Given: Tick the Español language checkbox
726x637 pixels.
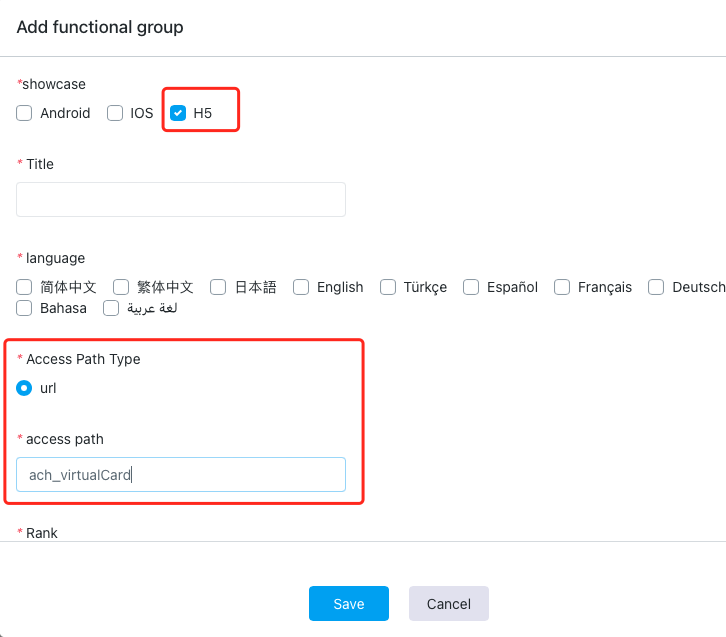Looking at the screenshot, I should pos(471,287).
